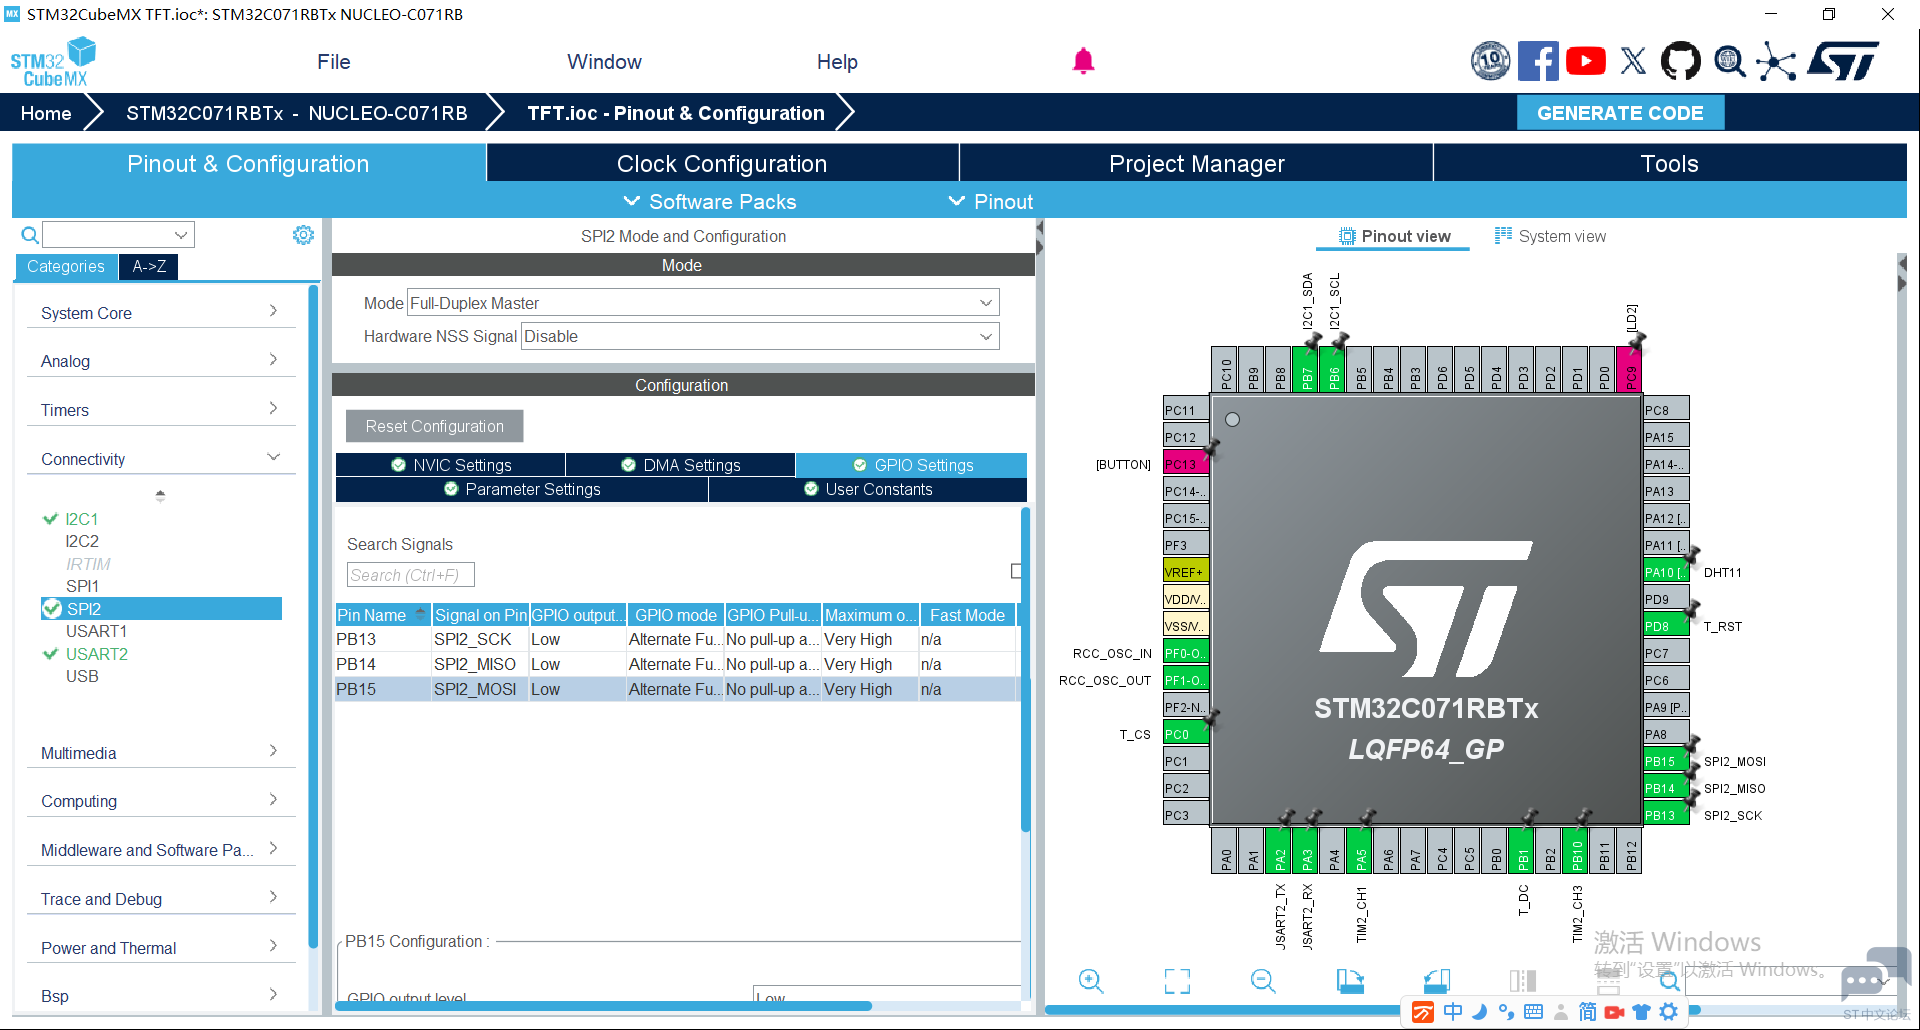The height and width of the screenshot is (1030, 1920).
Task: Select PB15 pin on chip view
Action: point(1665,761)
